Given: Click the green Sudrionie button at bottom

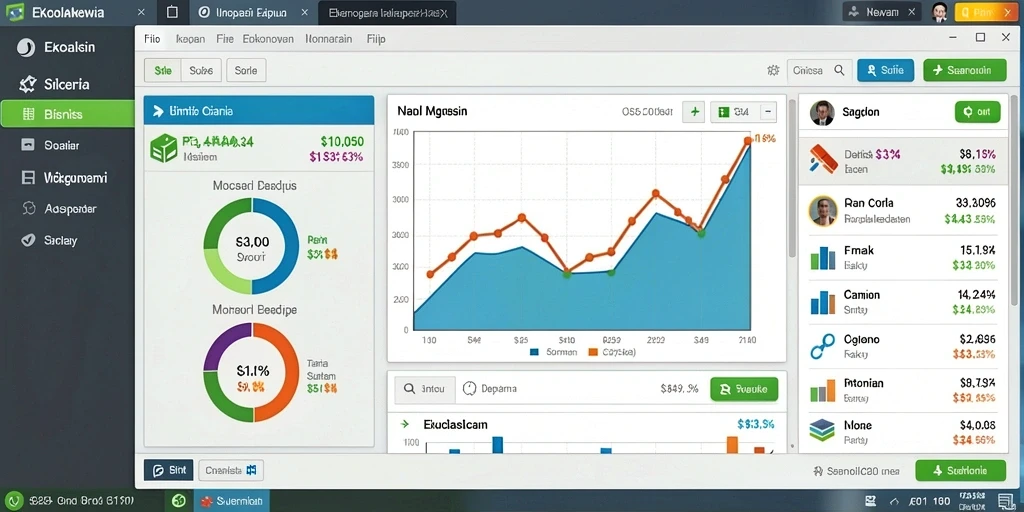Looking at the screenshot, I should click(960, 470).
